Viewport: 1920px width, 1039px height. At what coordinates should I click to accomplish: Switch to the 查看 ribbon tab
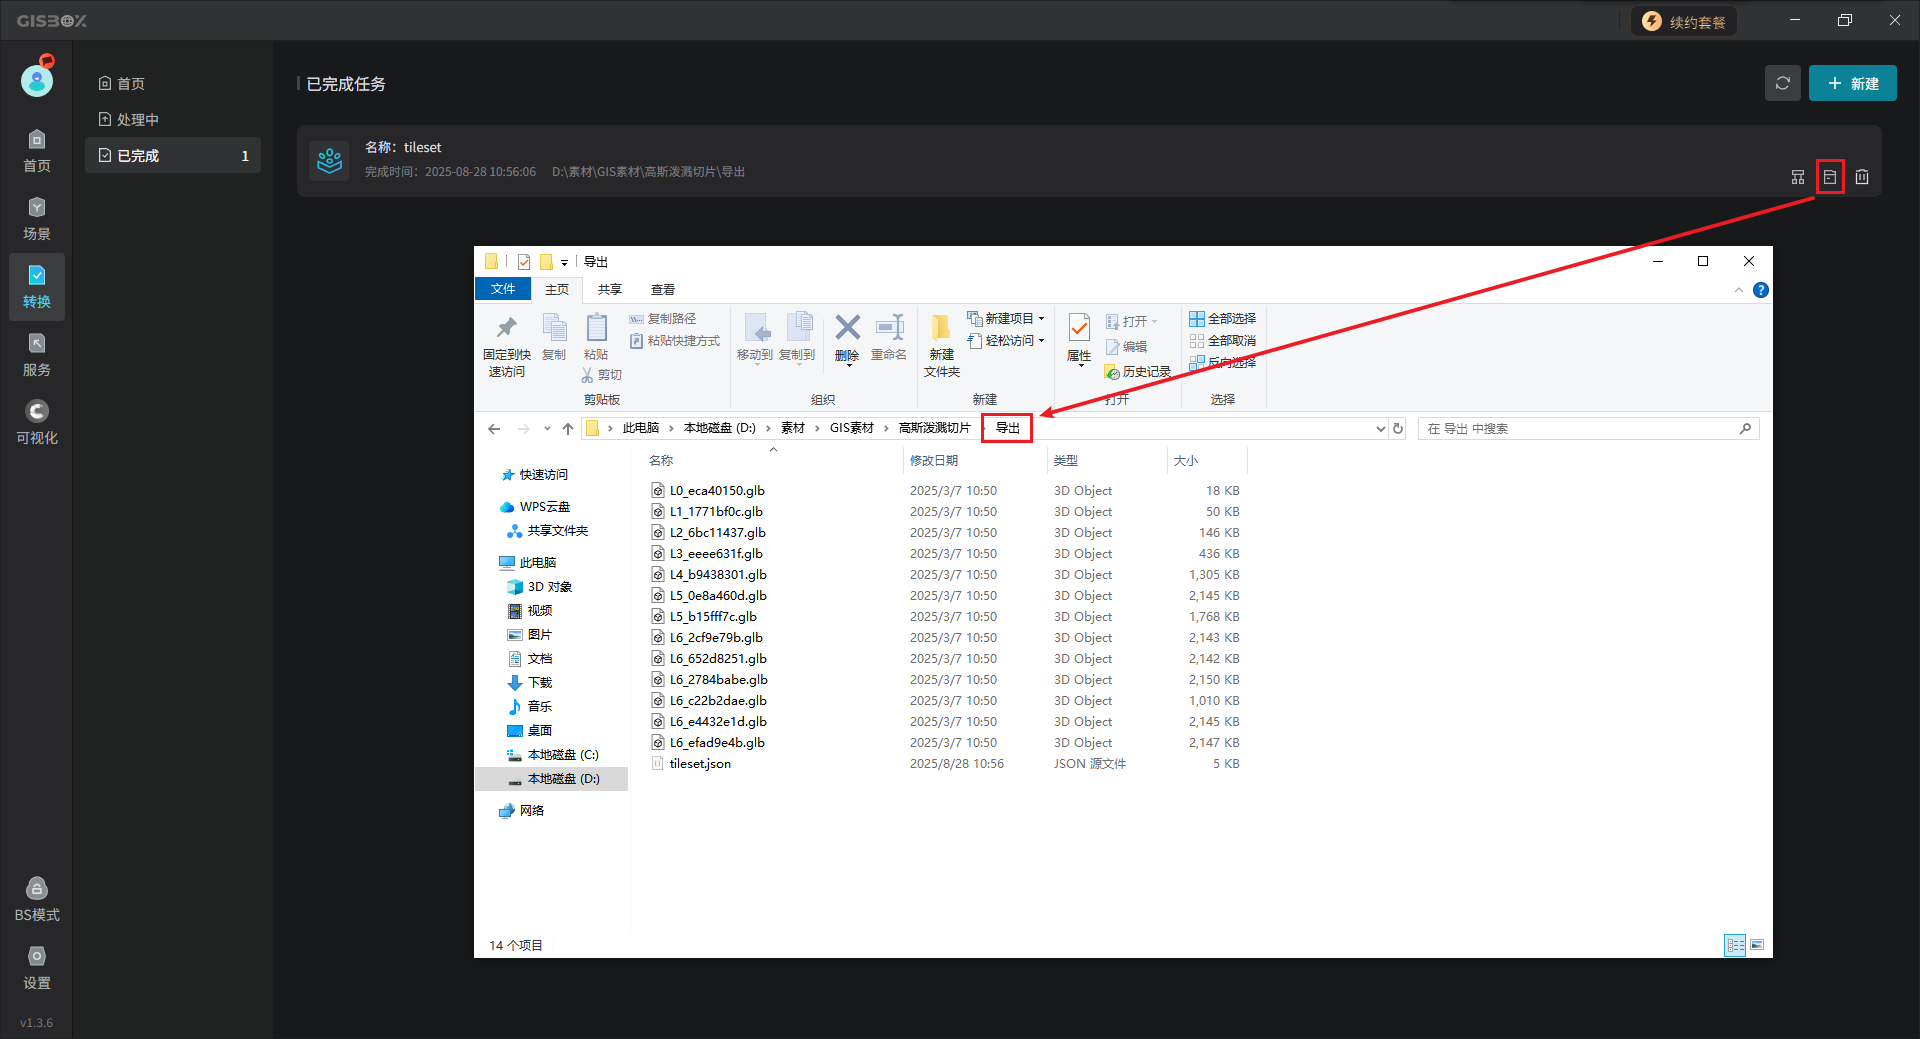(x=662, y=290)
